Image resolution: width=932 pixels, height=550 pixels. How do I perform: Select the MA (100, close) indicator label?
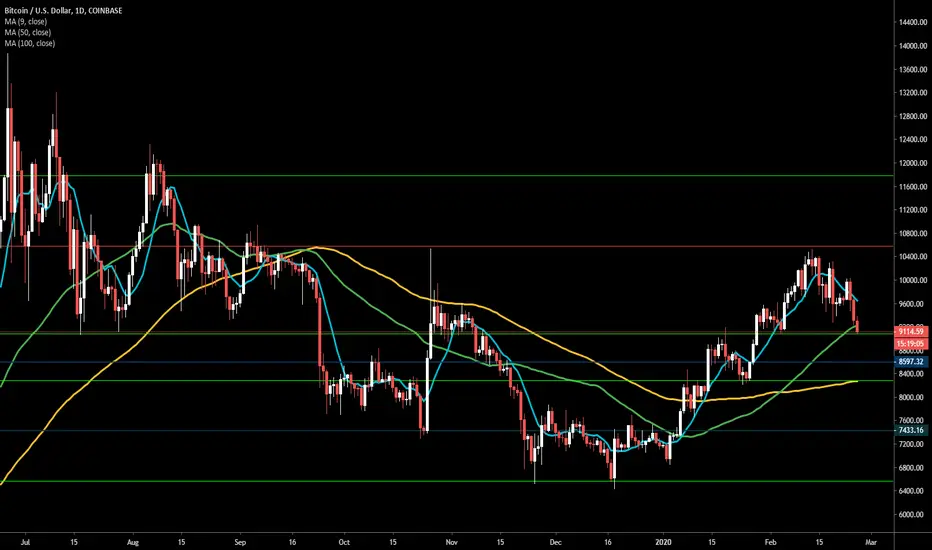(30, 43)
